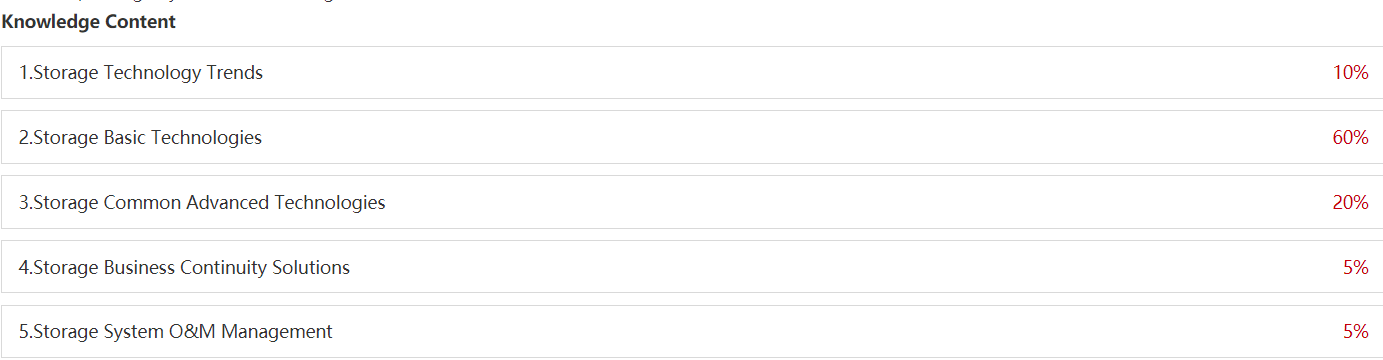Click the 5% beside Business Continuity Solutions
The width and height of the screenshot is (1383, 360).
[1356, 267]
